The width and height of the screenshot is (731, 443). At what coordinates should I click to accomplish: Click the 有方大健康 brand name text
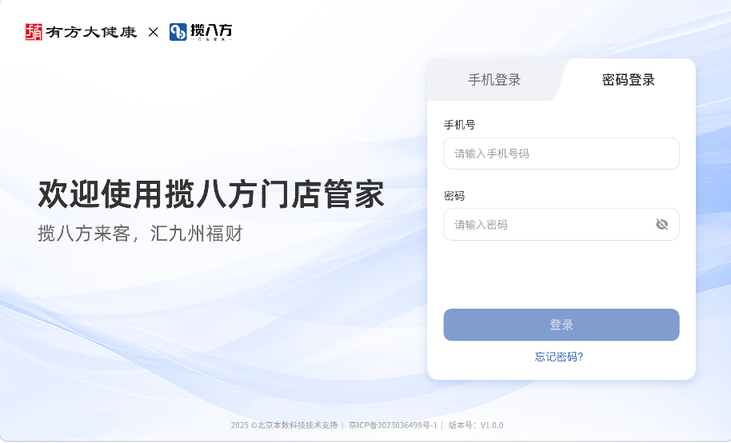[x=91, y=32]
